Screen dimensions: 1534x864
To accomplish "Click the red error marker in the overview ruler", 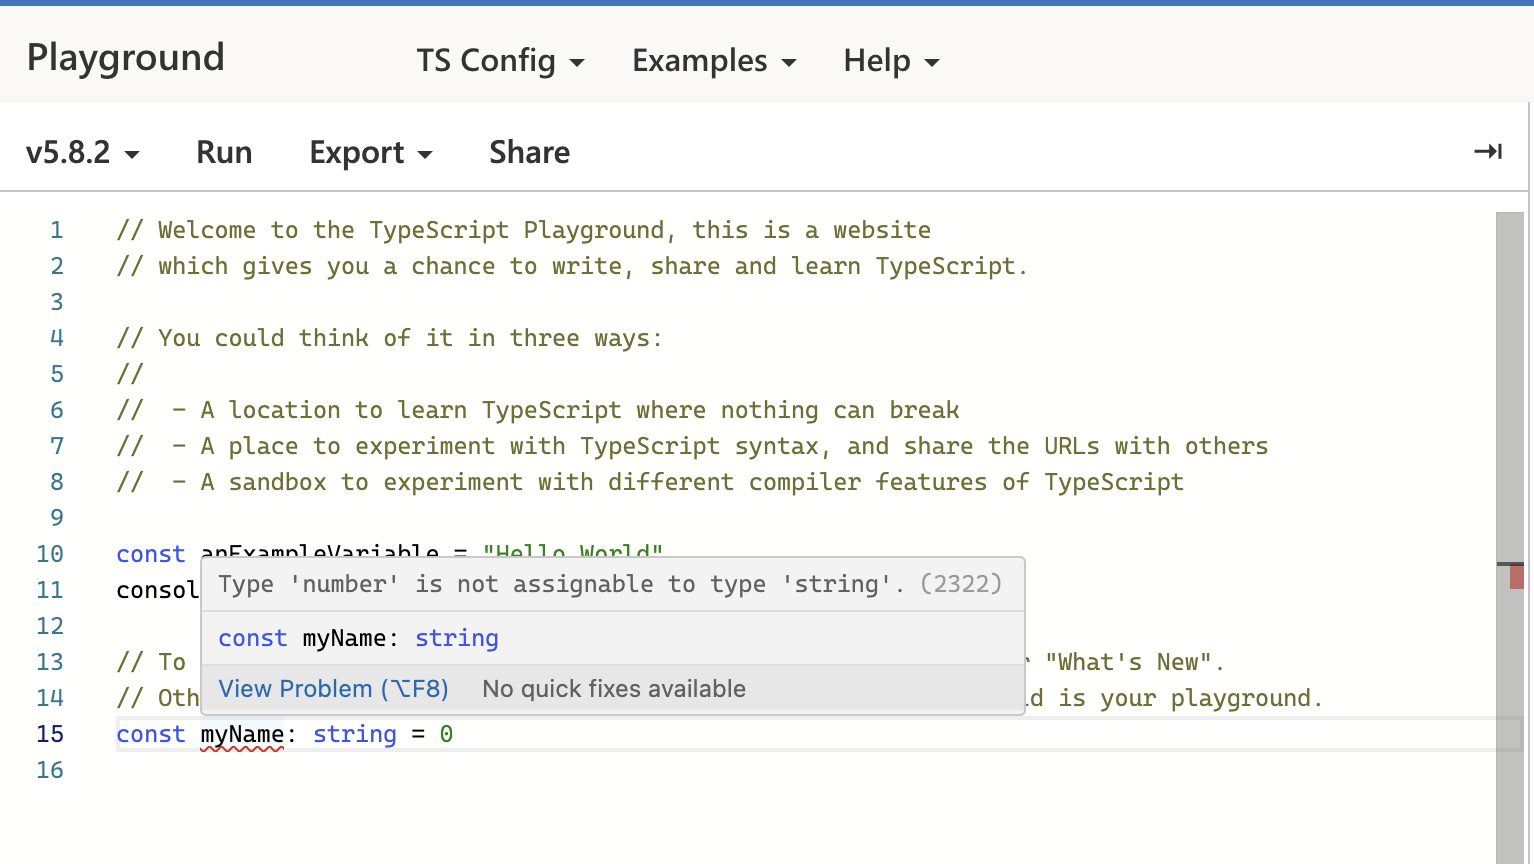I will [1517, 577].
